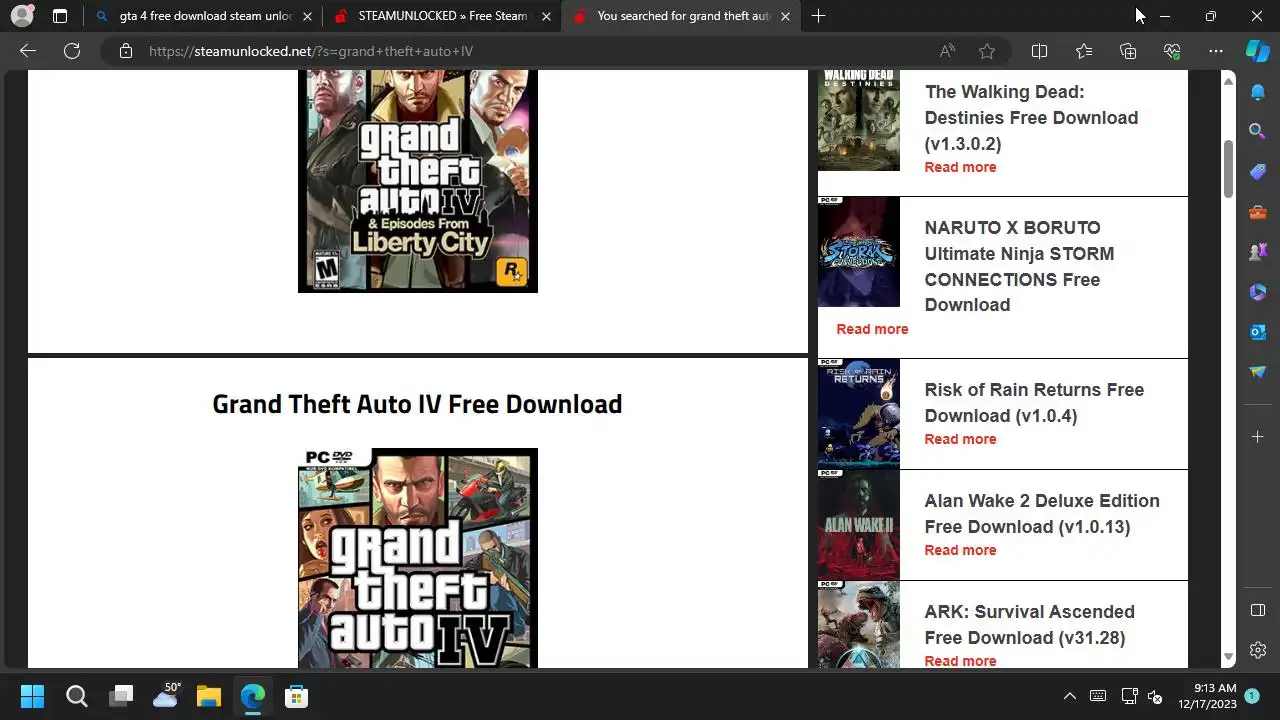Screen dimensions: 1280x720
Task: Open sidebar Tools briefcase icon
Action: pos(1258,211)
